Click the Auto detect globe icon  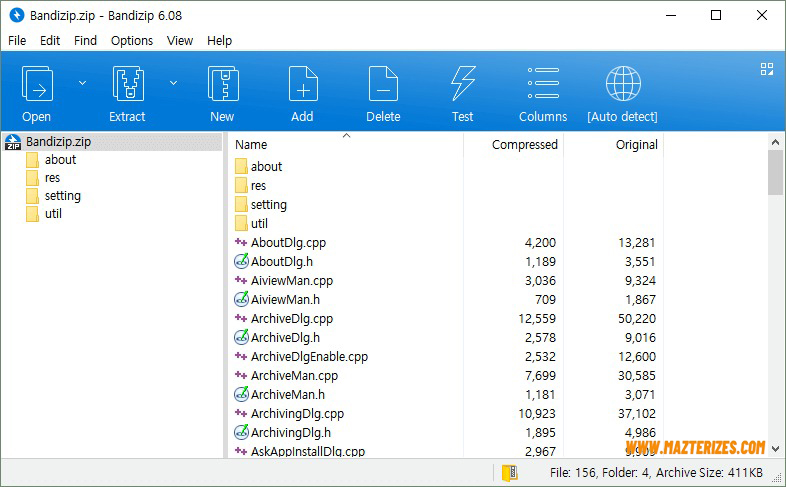(x=623, y=84)
